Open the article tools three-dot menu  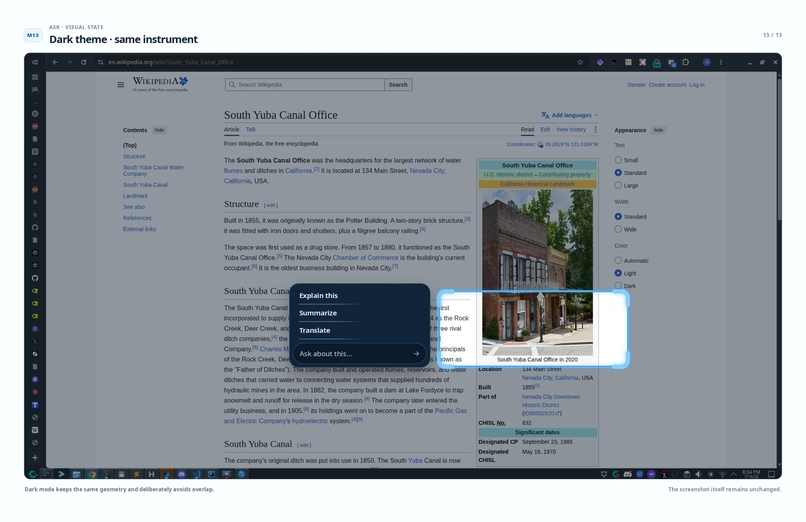pos(596,129)
